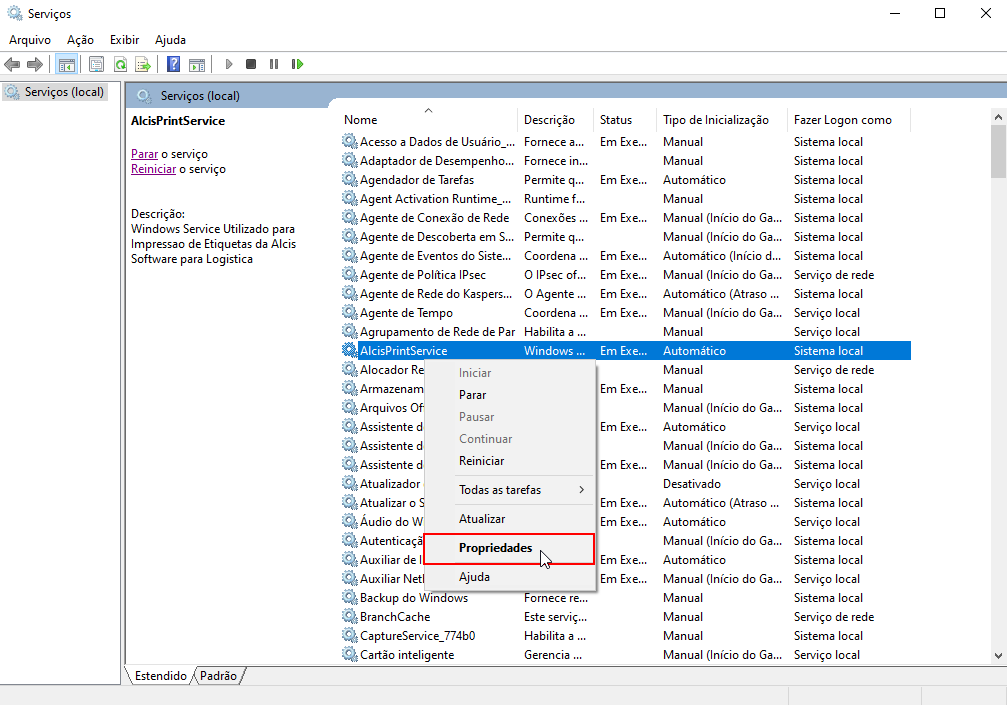Open the Exibir menu
The height and width of the screenshot is (705, 1007).
pos(125,40)
